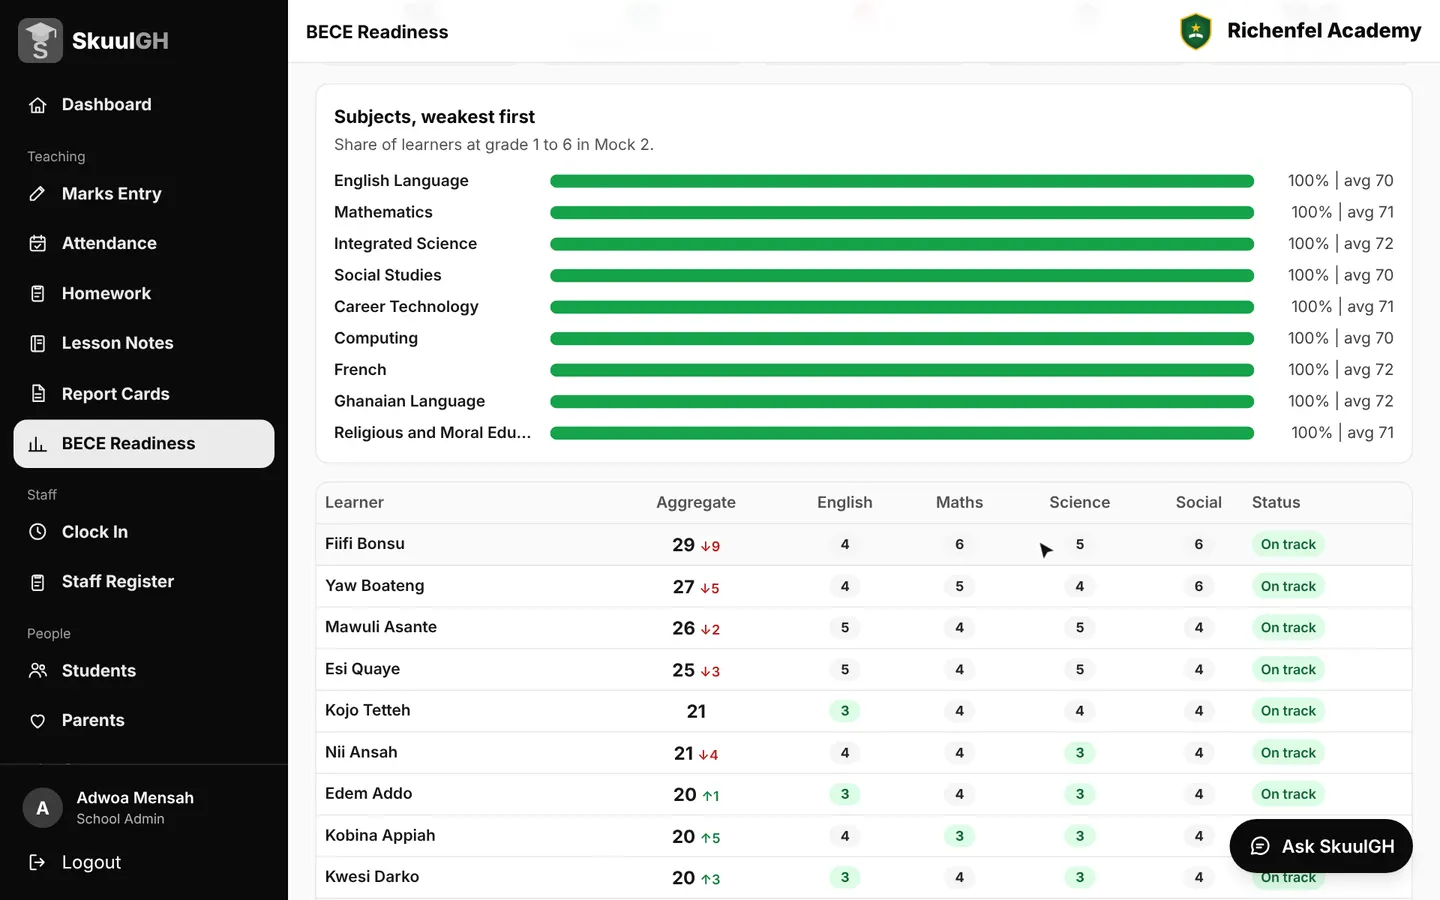
Task: Go to Marks Entry
Action: tap(144, 194)
